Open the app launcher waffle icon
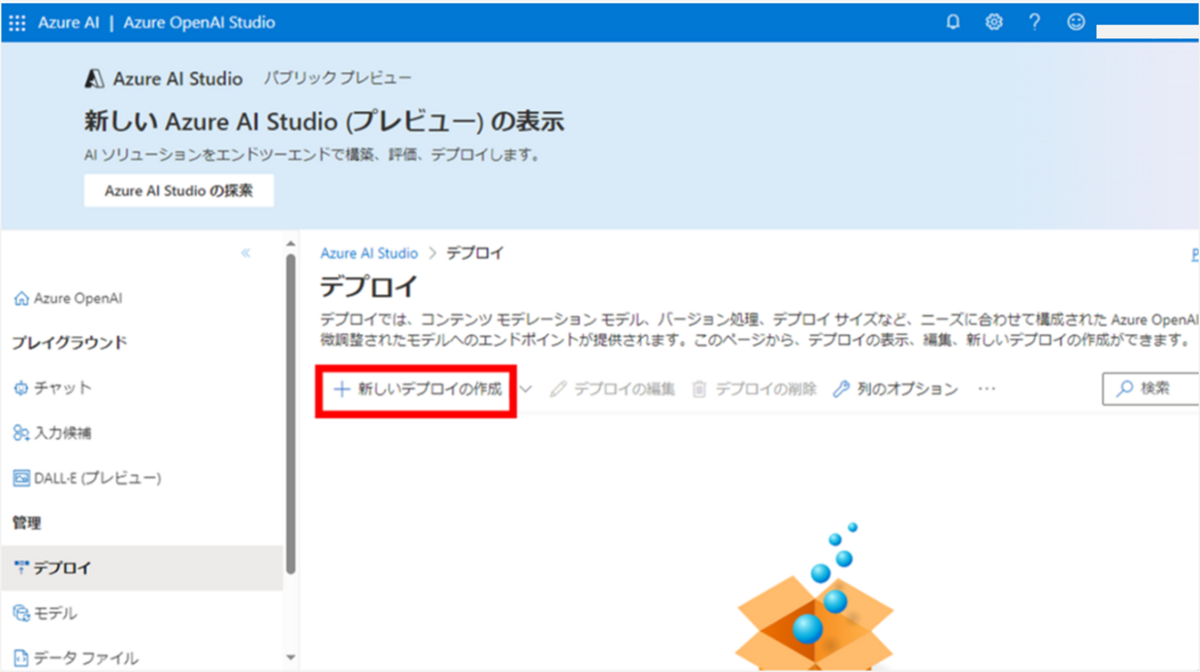 pyautogui.click(x=17, y=22)
